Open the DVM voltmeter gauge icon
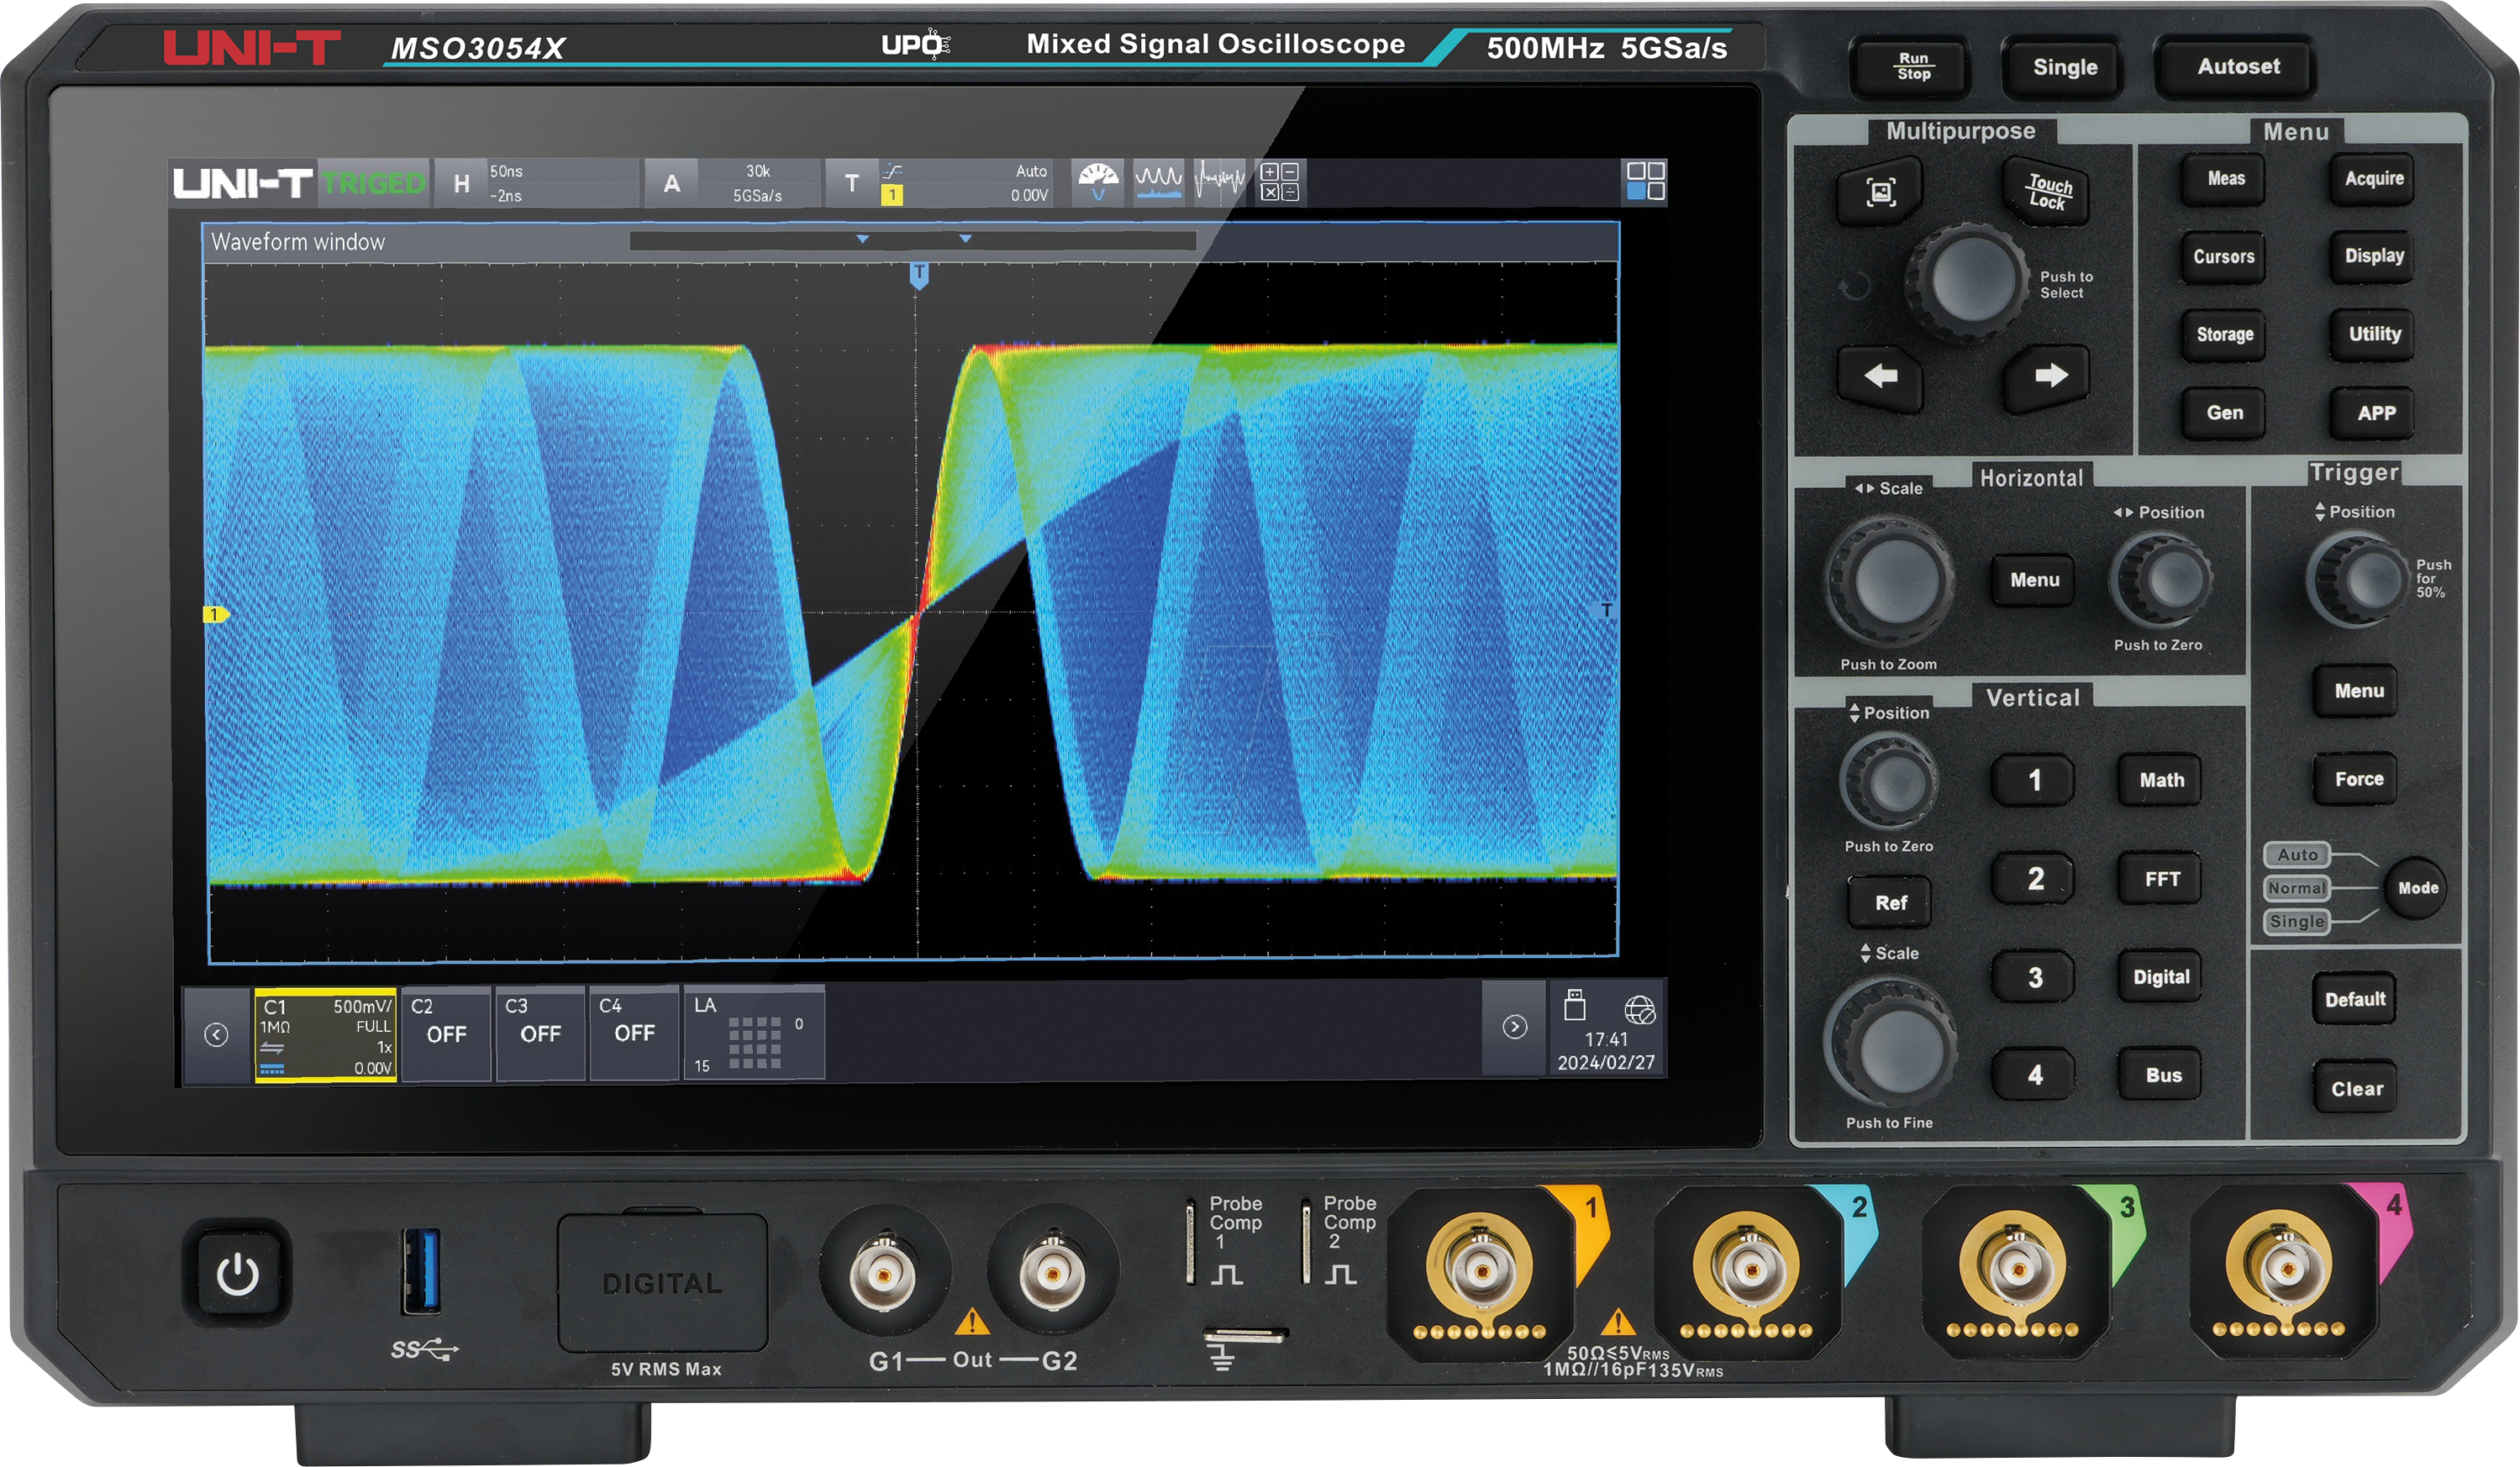2520x1467 pixels. click(x=1099, y=181)
